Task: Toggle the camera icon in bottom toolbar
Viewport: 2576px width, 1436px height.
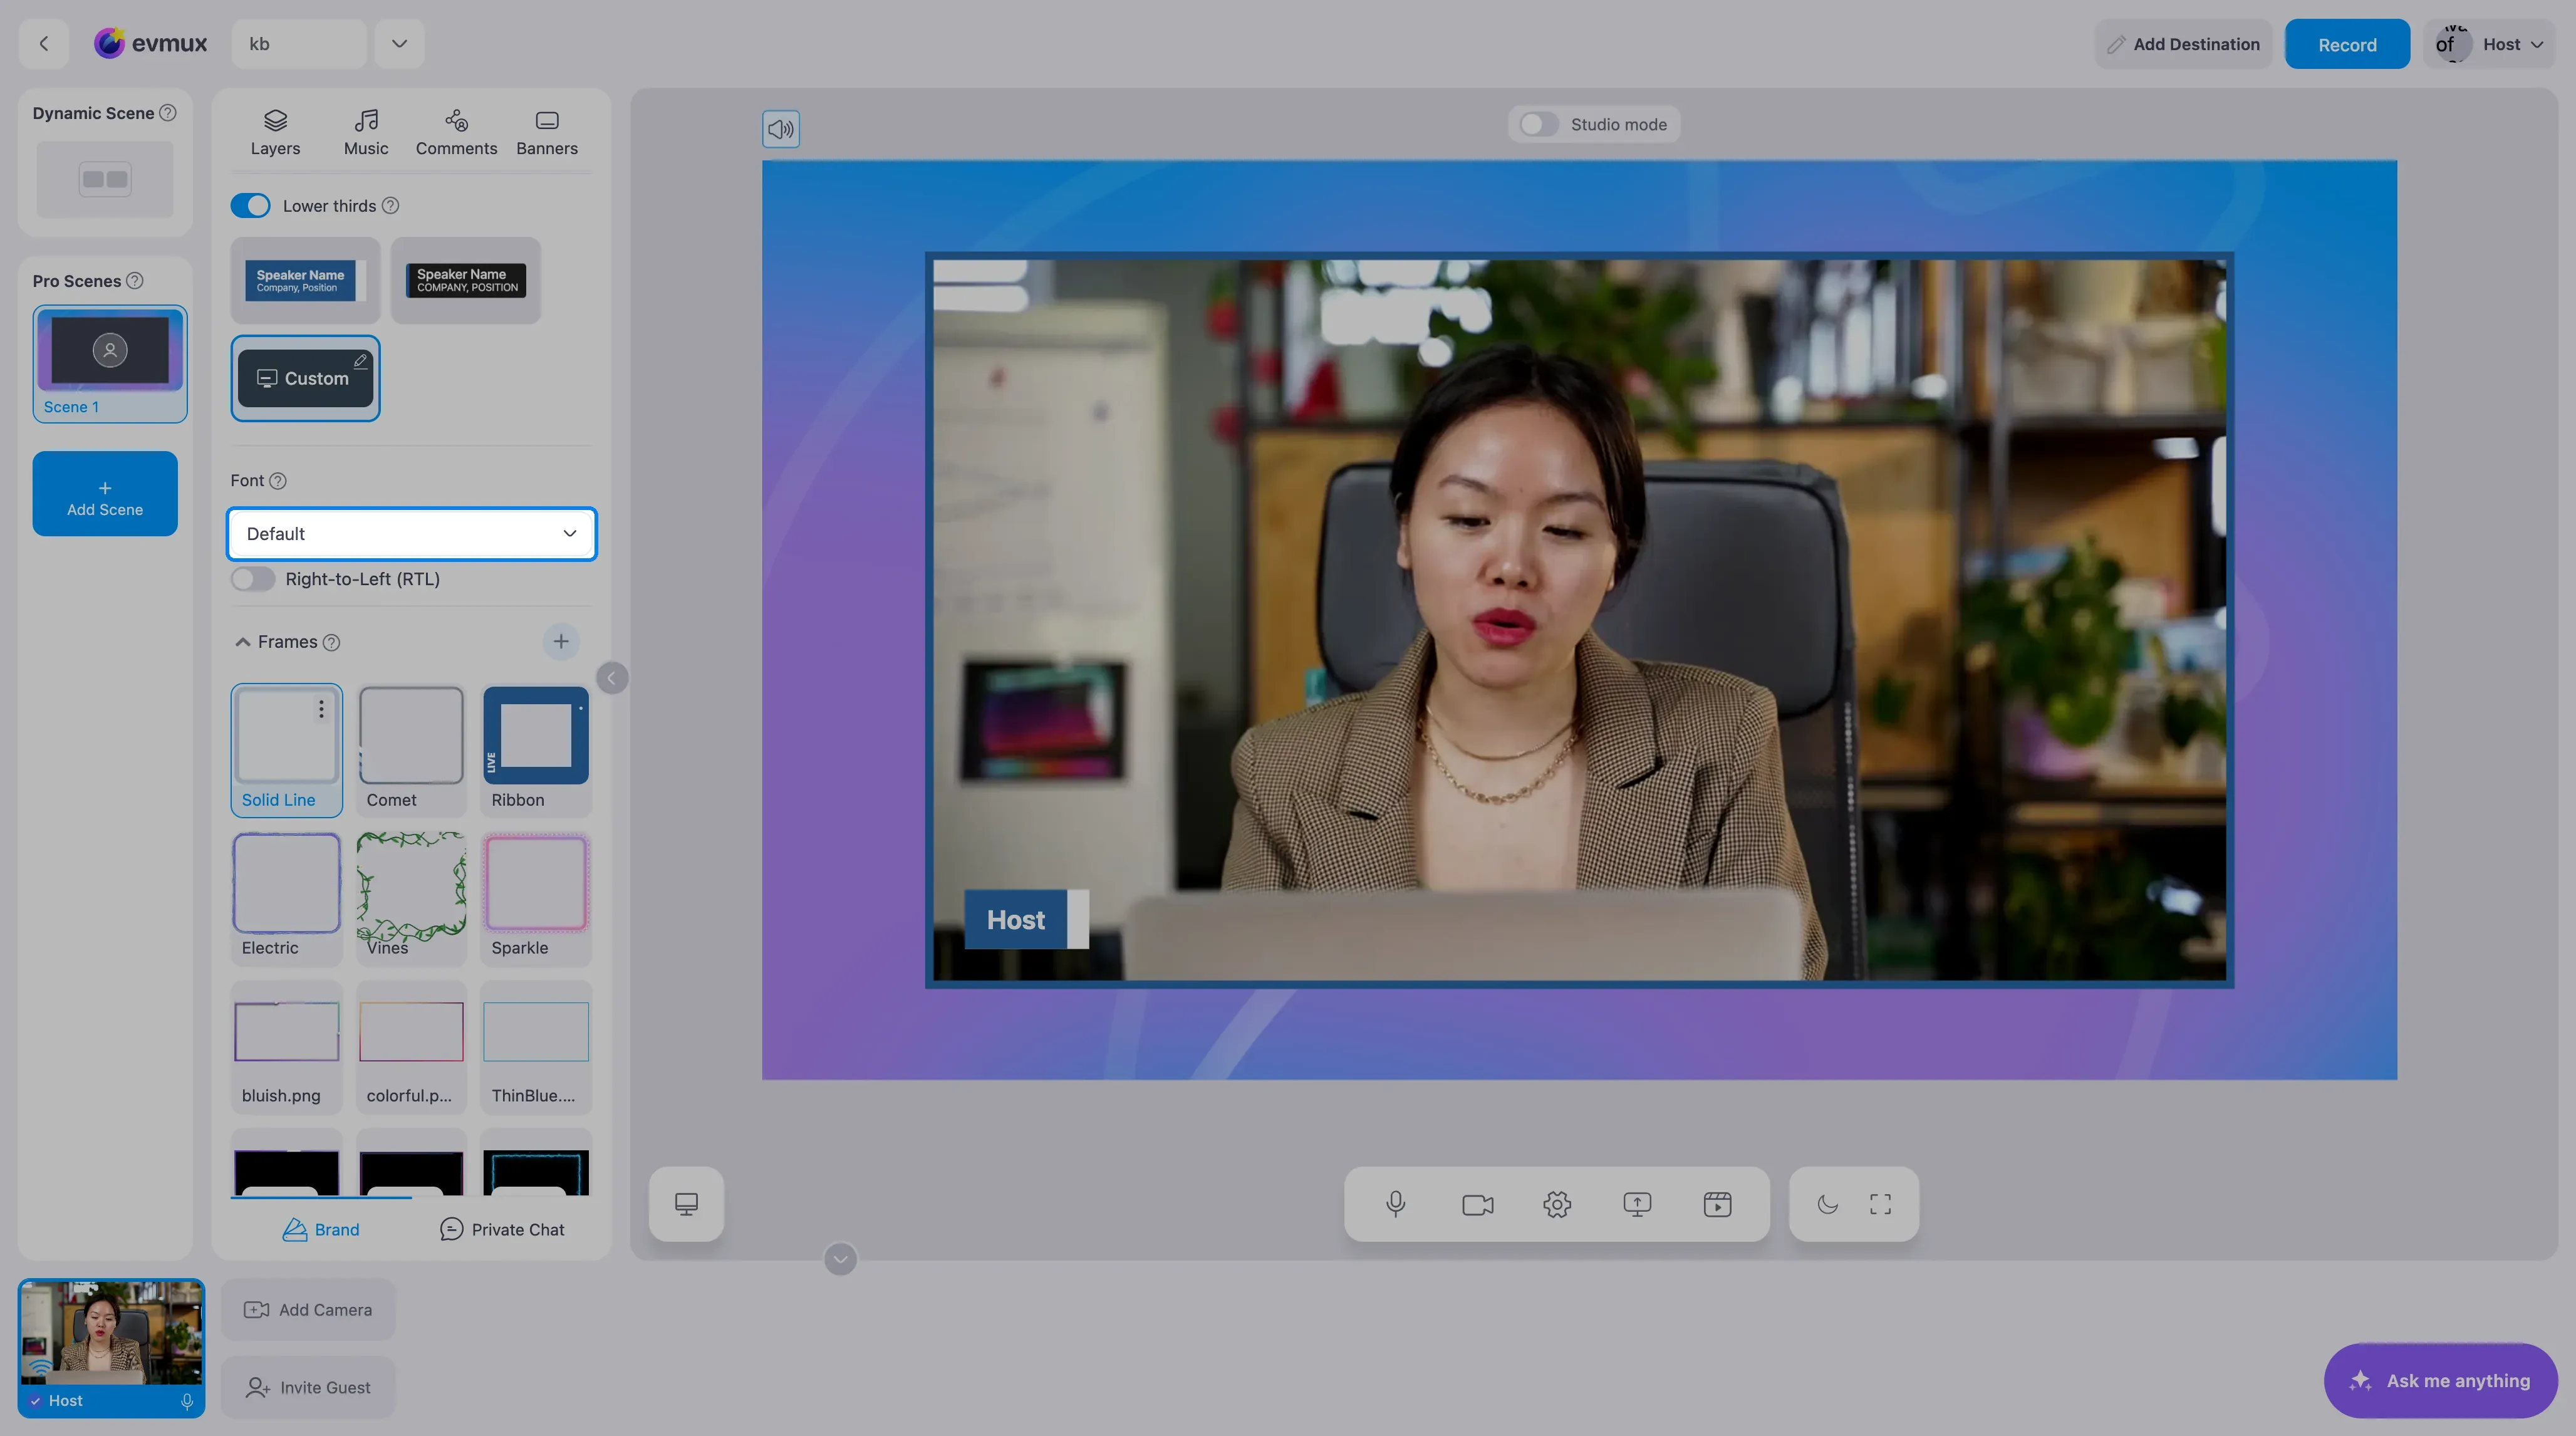Action: (1477, 1204)
